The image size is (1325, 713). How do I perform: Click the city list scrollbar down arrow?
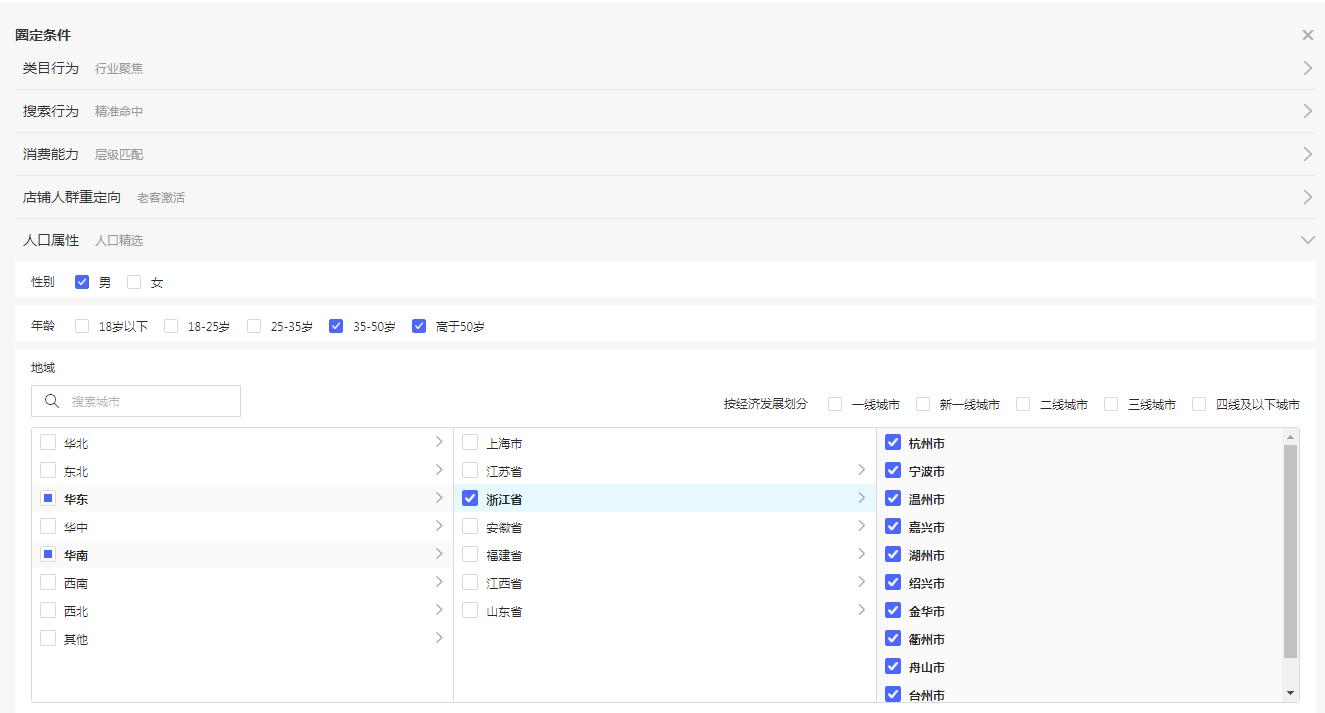coord(1290,693)
